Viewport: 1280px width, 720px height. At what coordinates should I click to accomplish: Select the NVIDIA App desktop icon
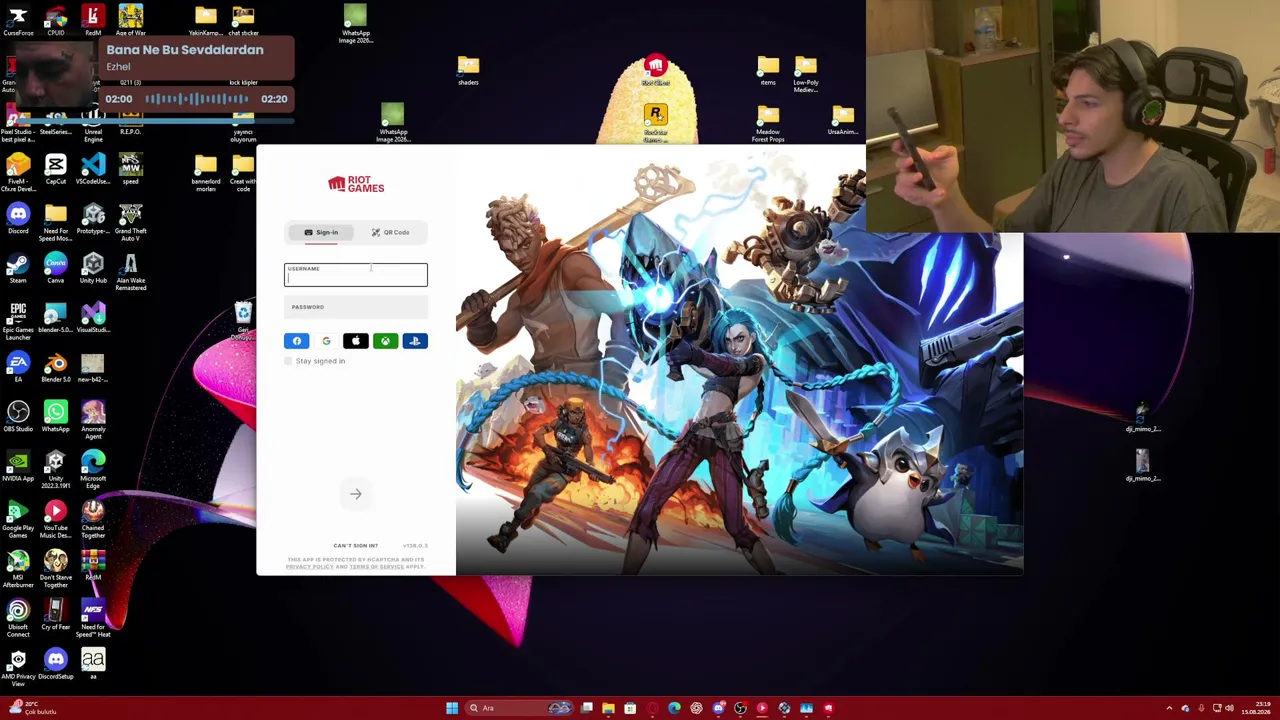point(18,466)
